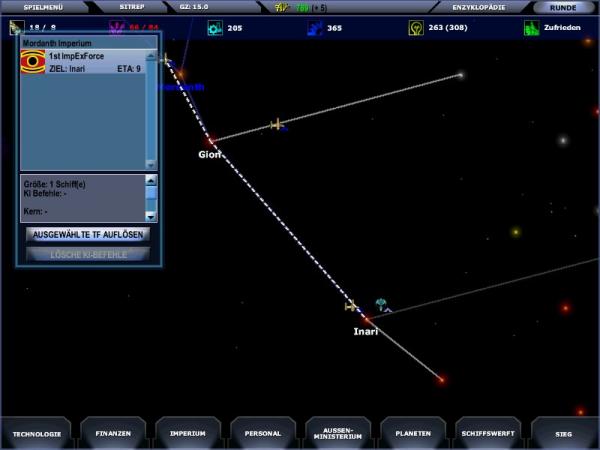
Task: Click the ZIEL: Inari destination text
Action: (67, 69)
